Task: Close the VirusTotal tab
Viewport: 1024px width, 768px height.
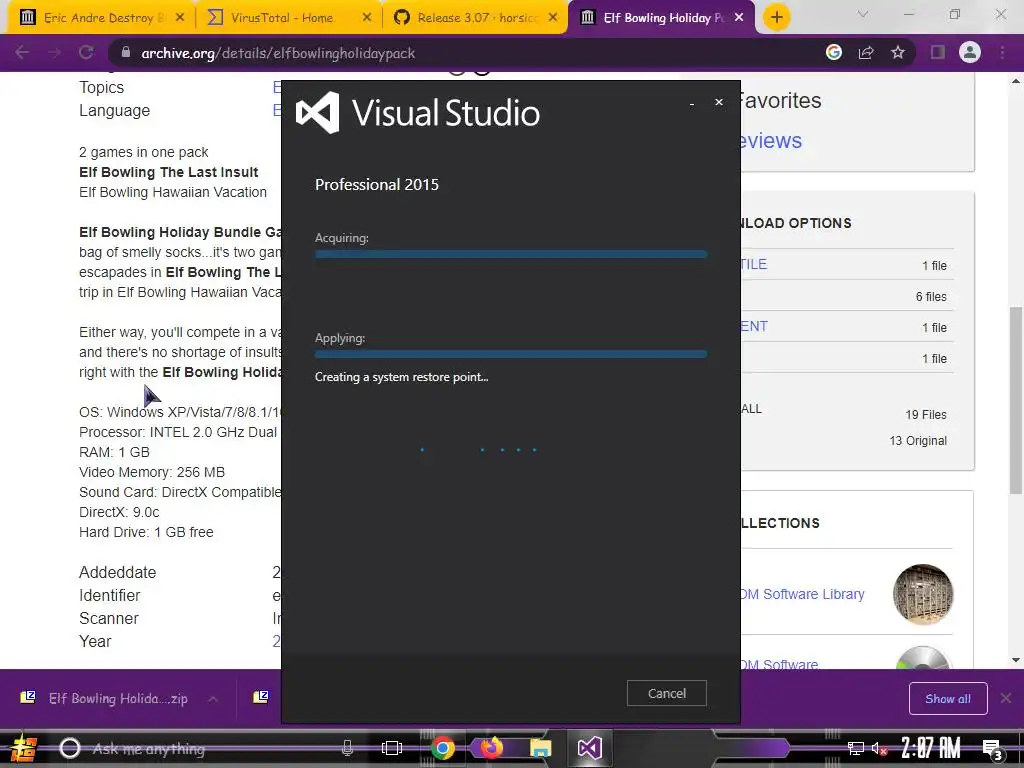Action: pos(367,18)
